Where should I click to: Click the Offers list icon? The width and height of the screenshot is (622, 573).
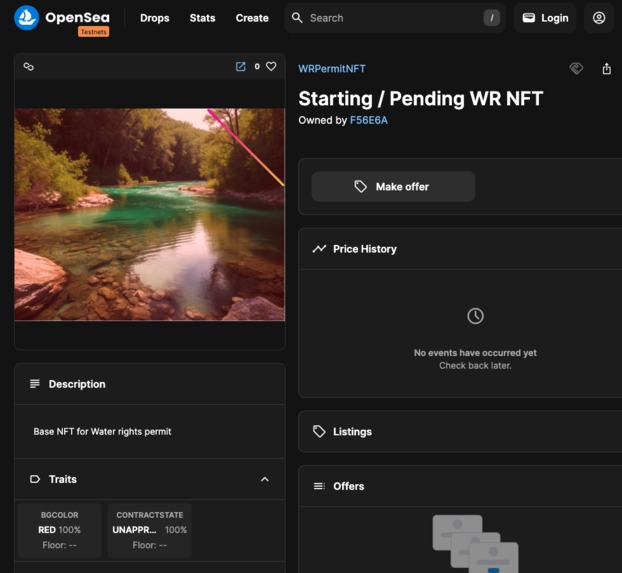coord(319,486)
